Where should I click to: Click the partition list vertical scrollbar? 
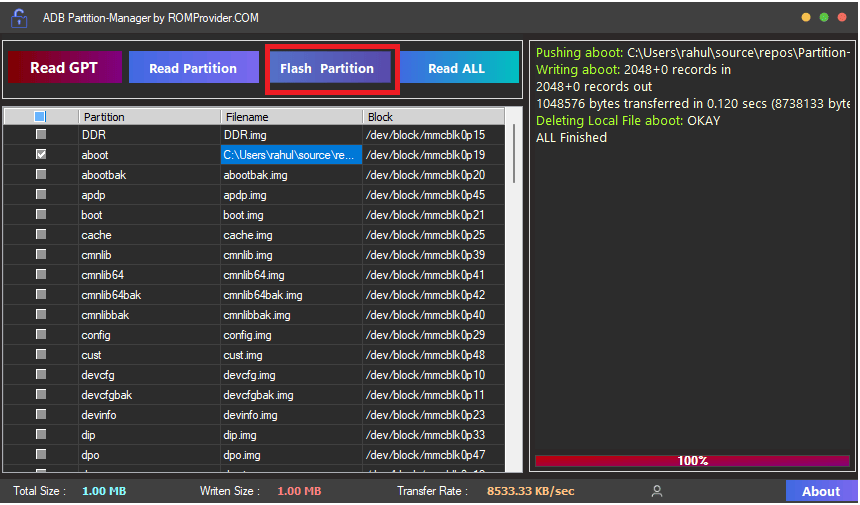514,154
